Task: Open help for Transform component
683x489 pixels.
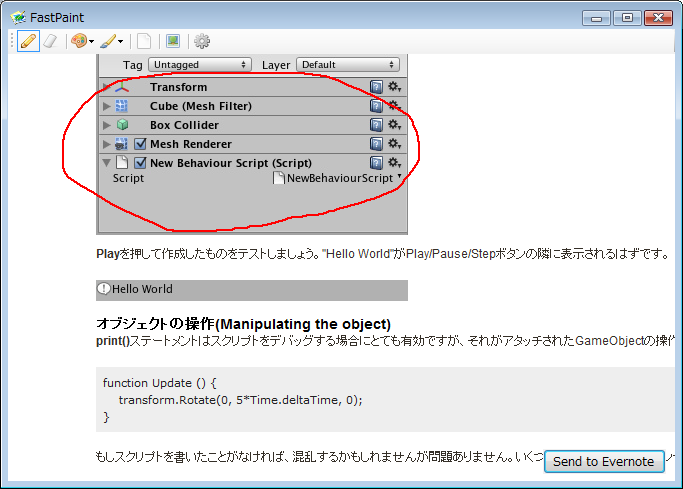Action: (x=376, y=87)
